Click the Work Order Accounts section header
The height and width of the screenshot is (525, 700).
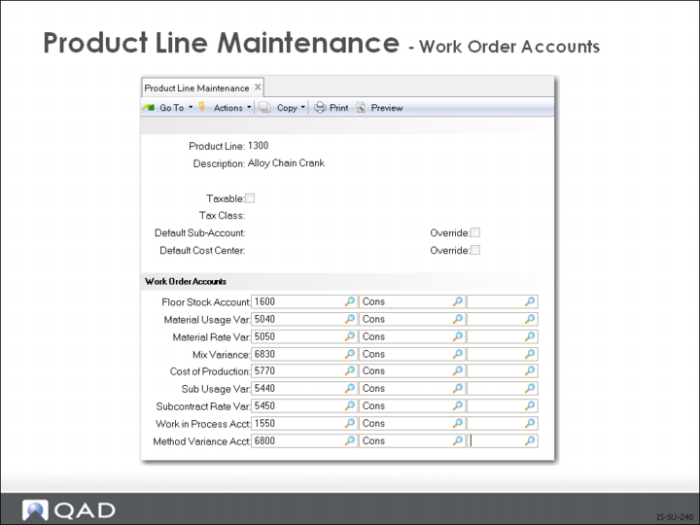point(186,281)
